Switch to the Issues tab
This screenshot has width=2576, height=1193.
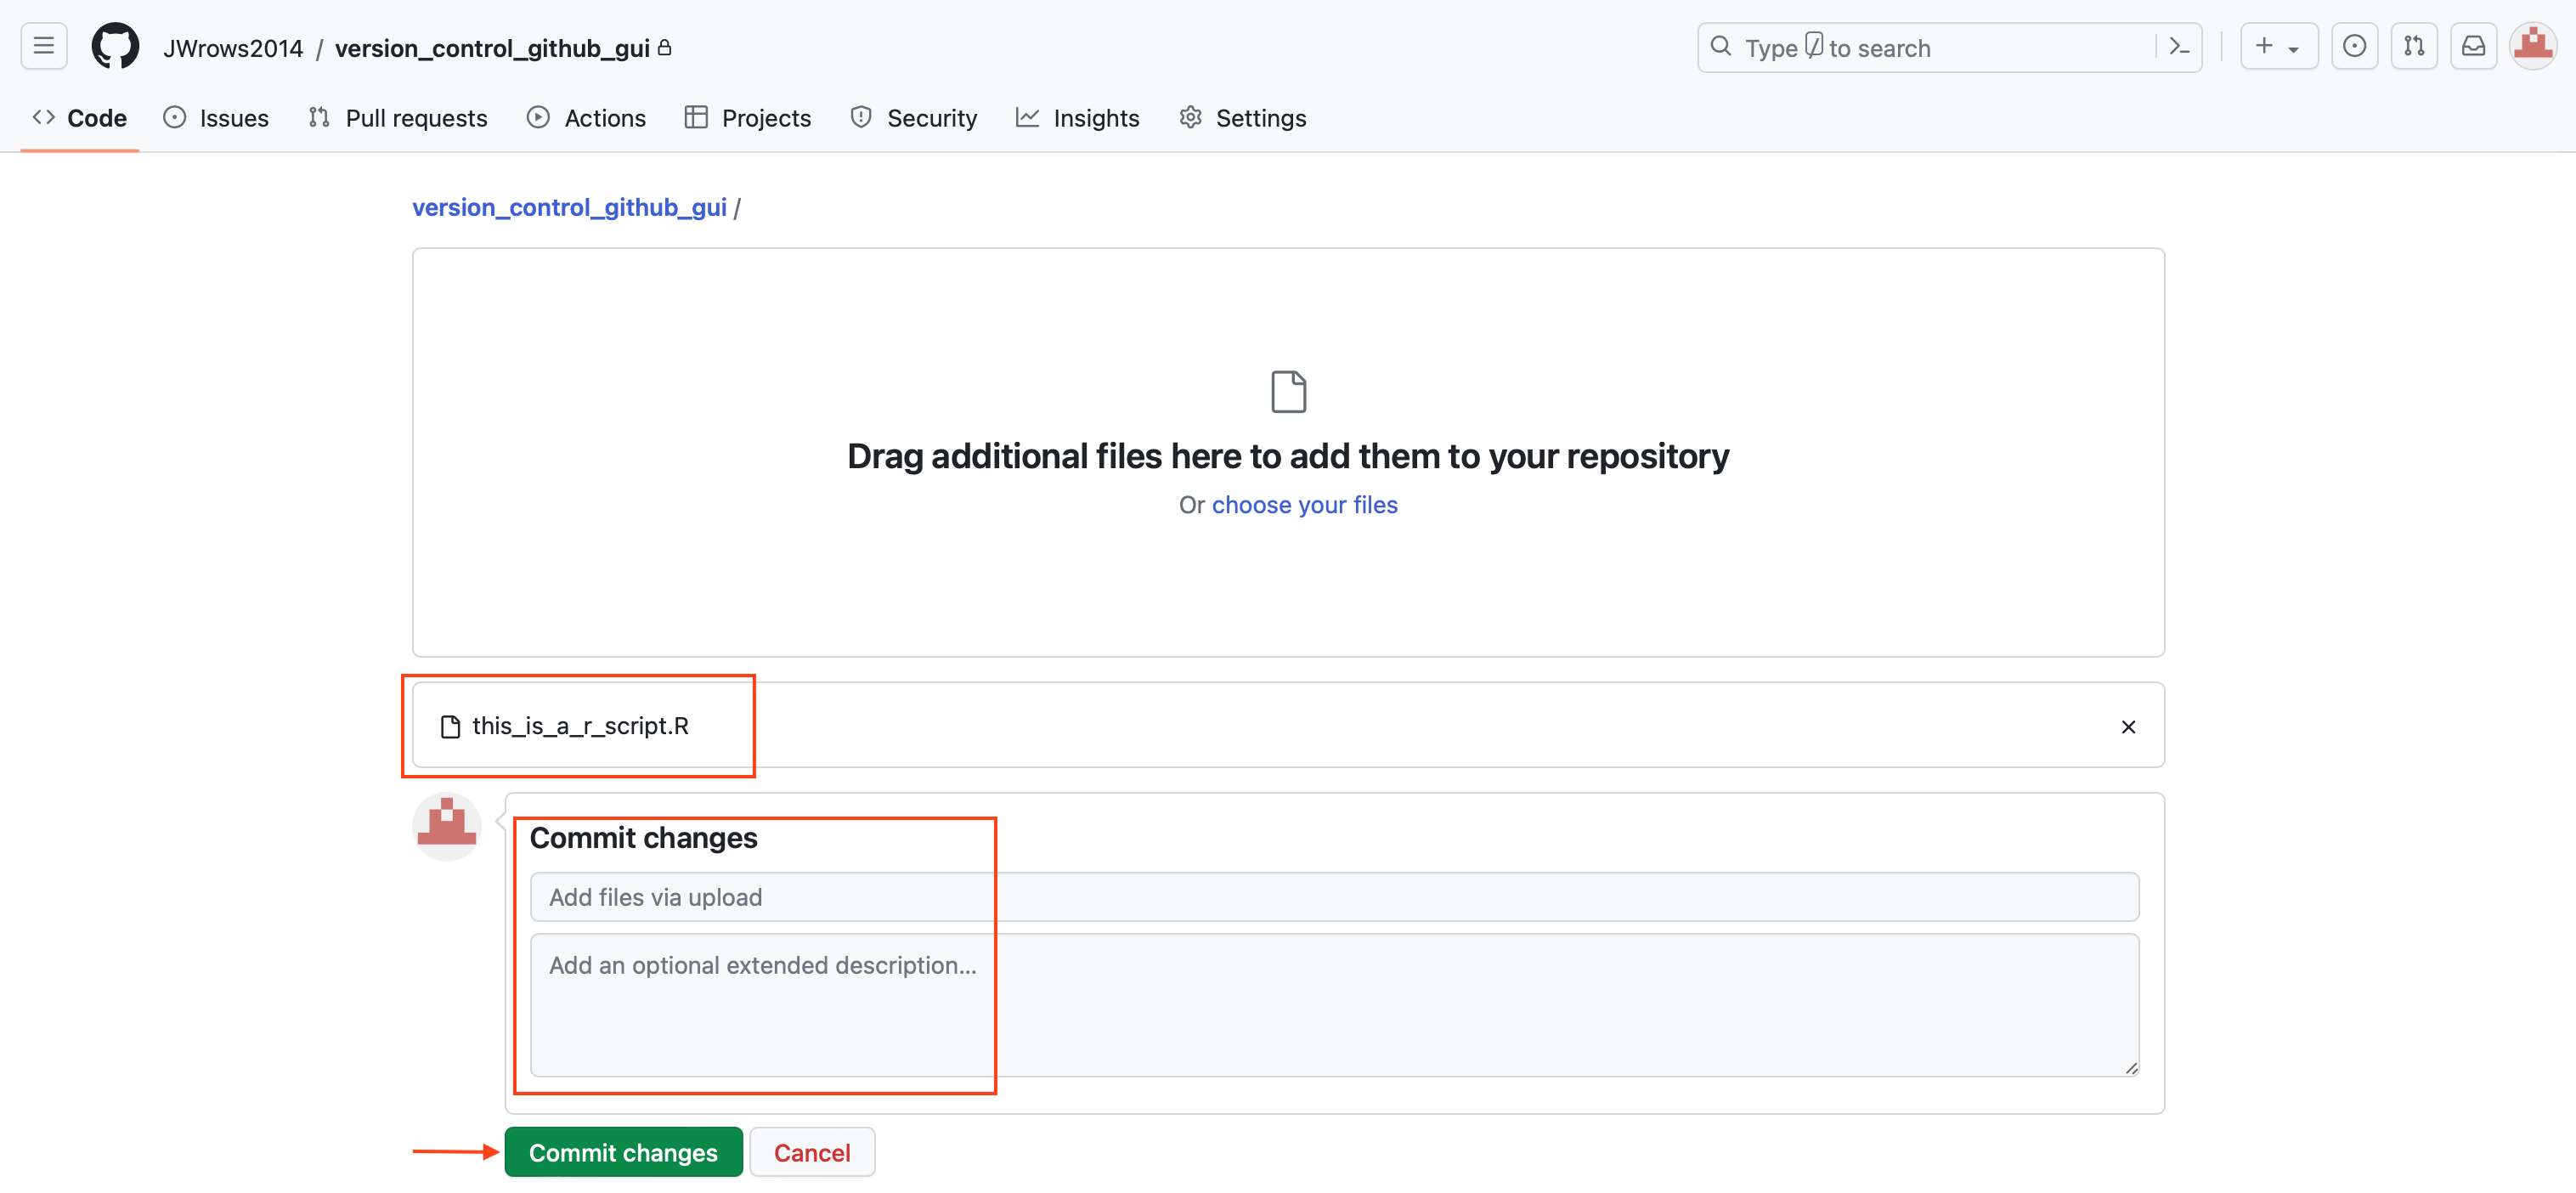point(216,118)
